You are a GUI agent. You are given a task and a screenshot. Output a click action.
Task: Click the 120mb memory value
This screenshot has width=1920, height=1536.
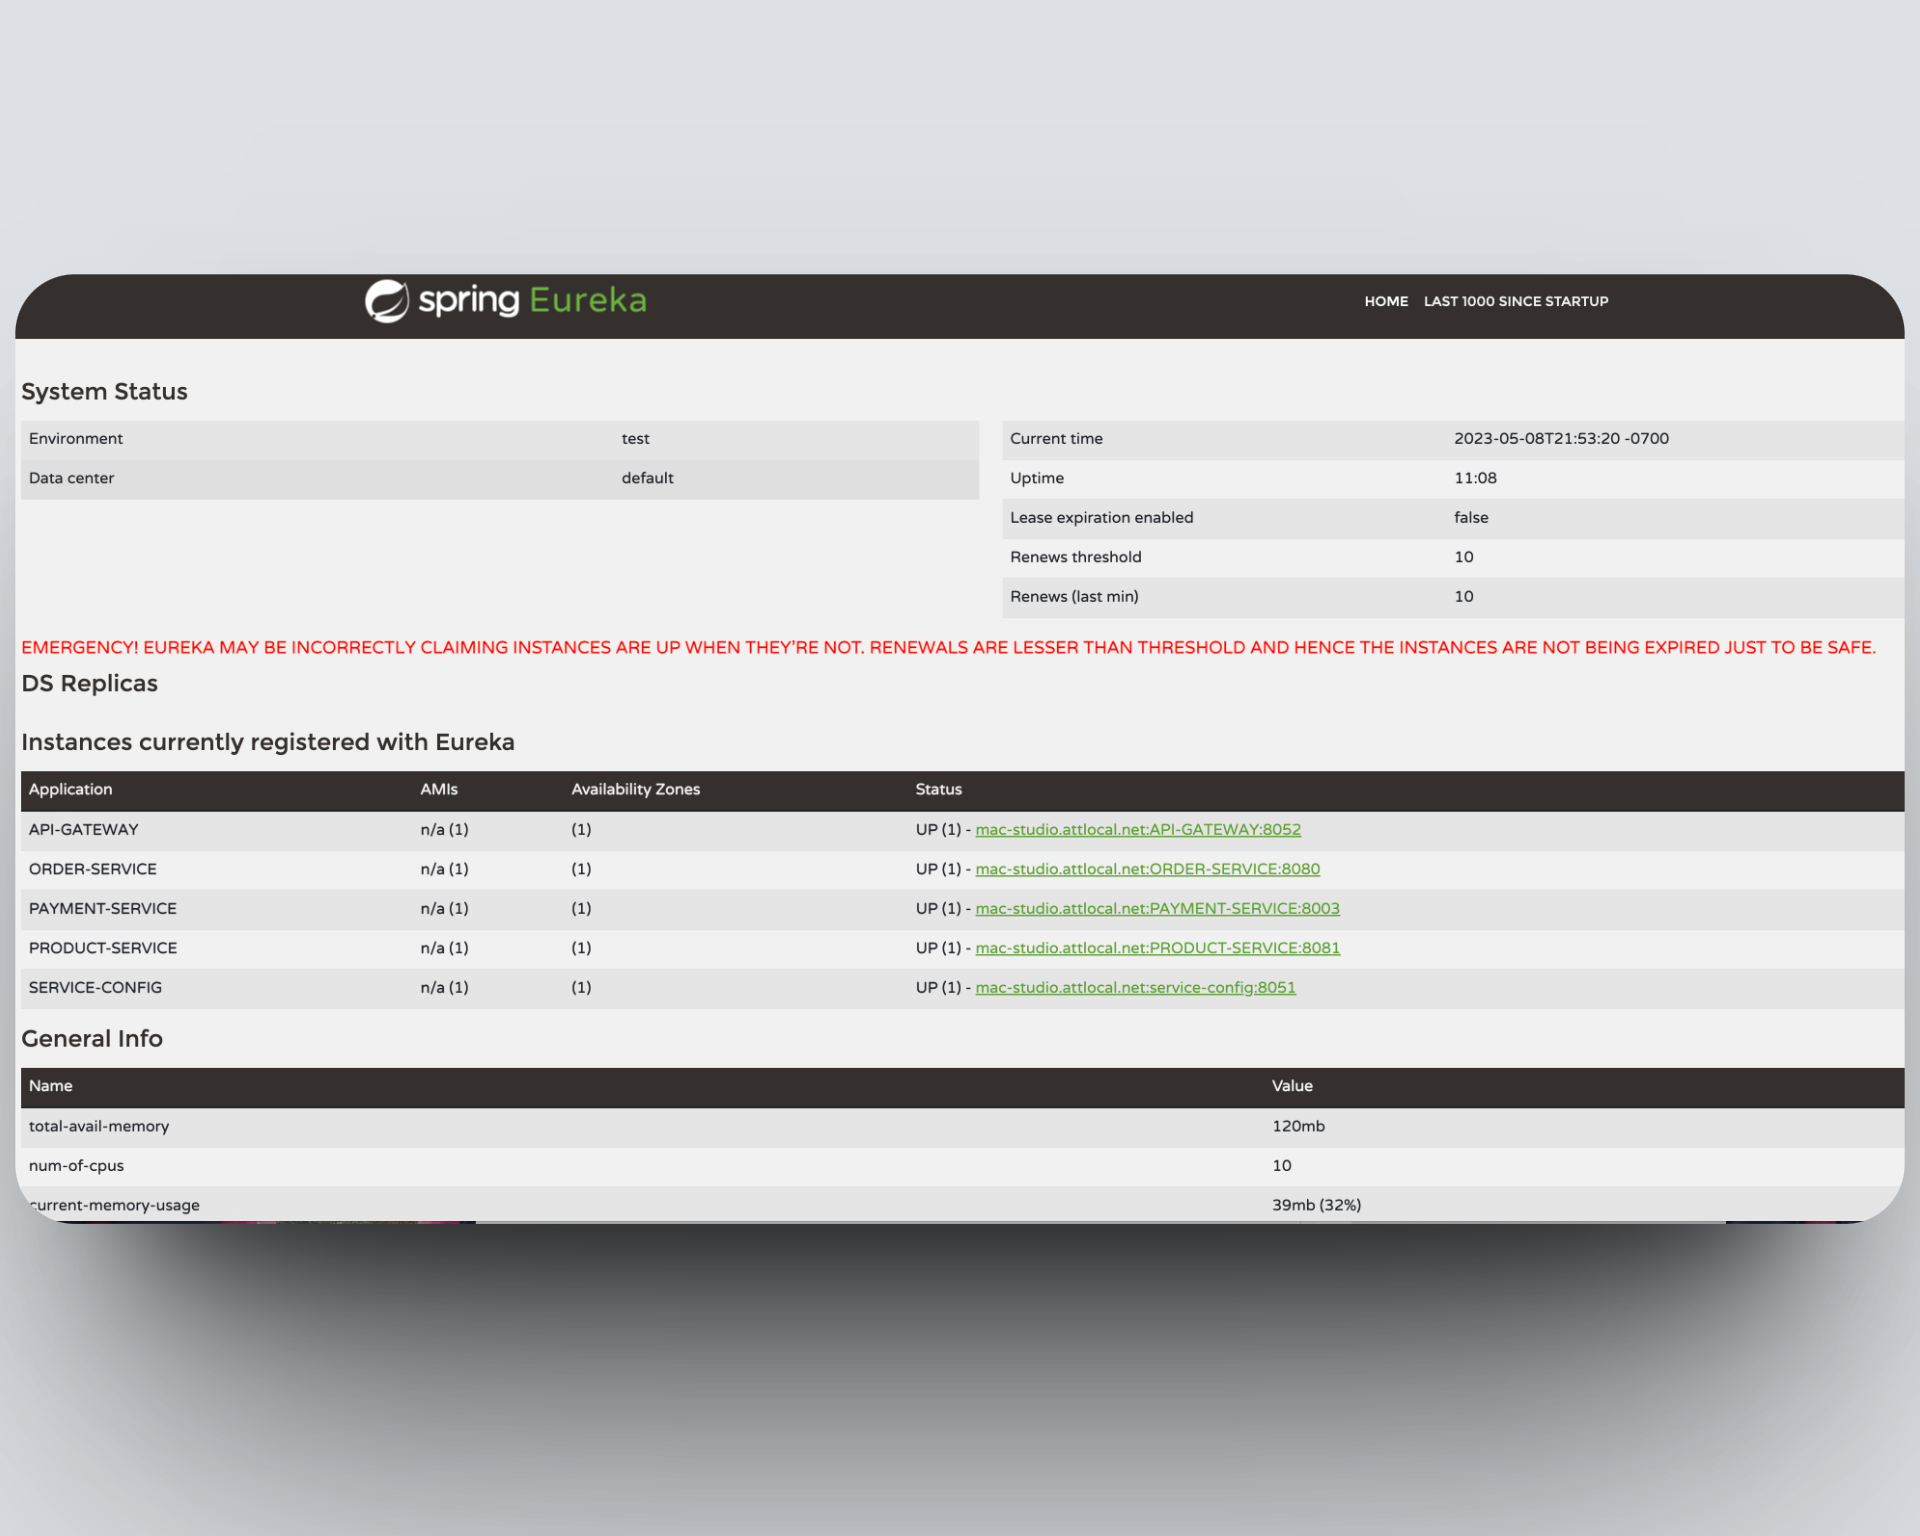click(x=1298, y=1126)
